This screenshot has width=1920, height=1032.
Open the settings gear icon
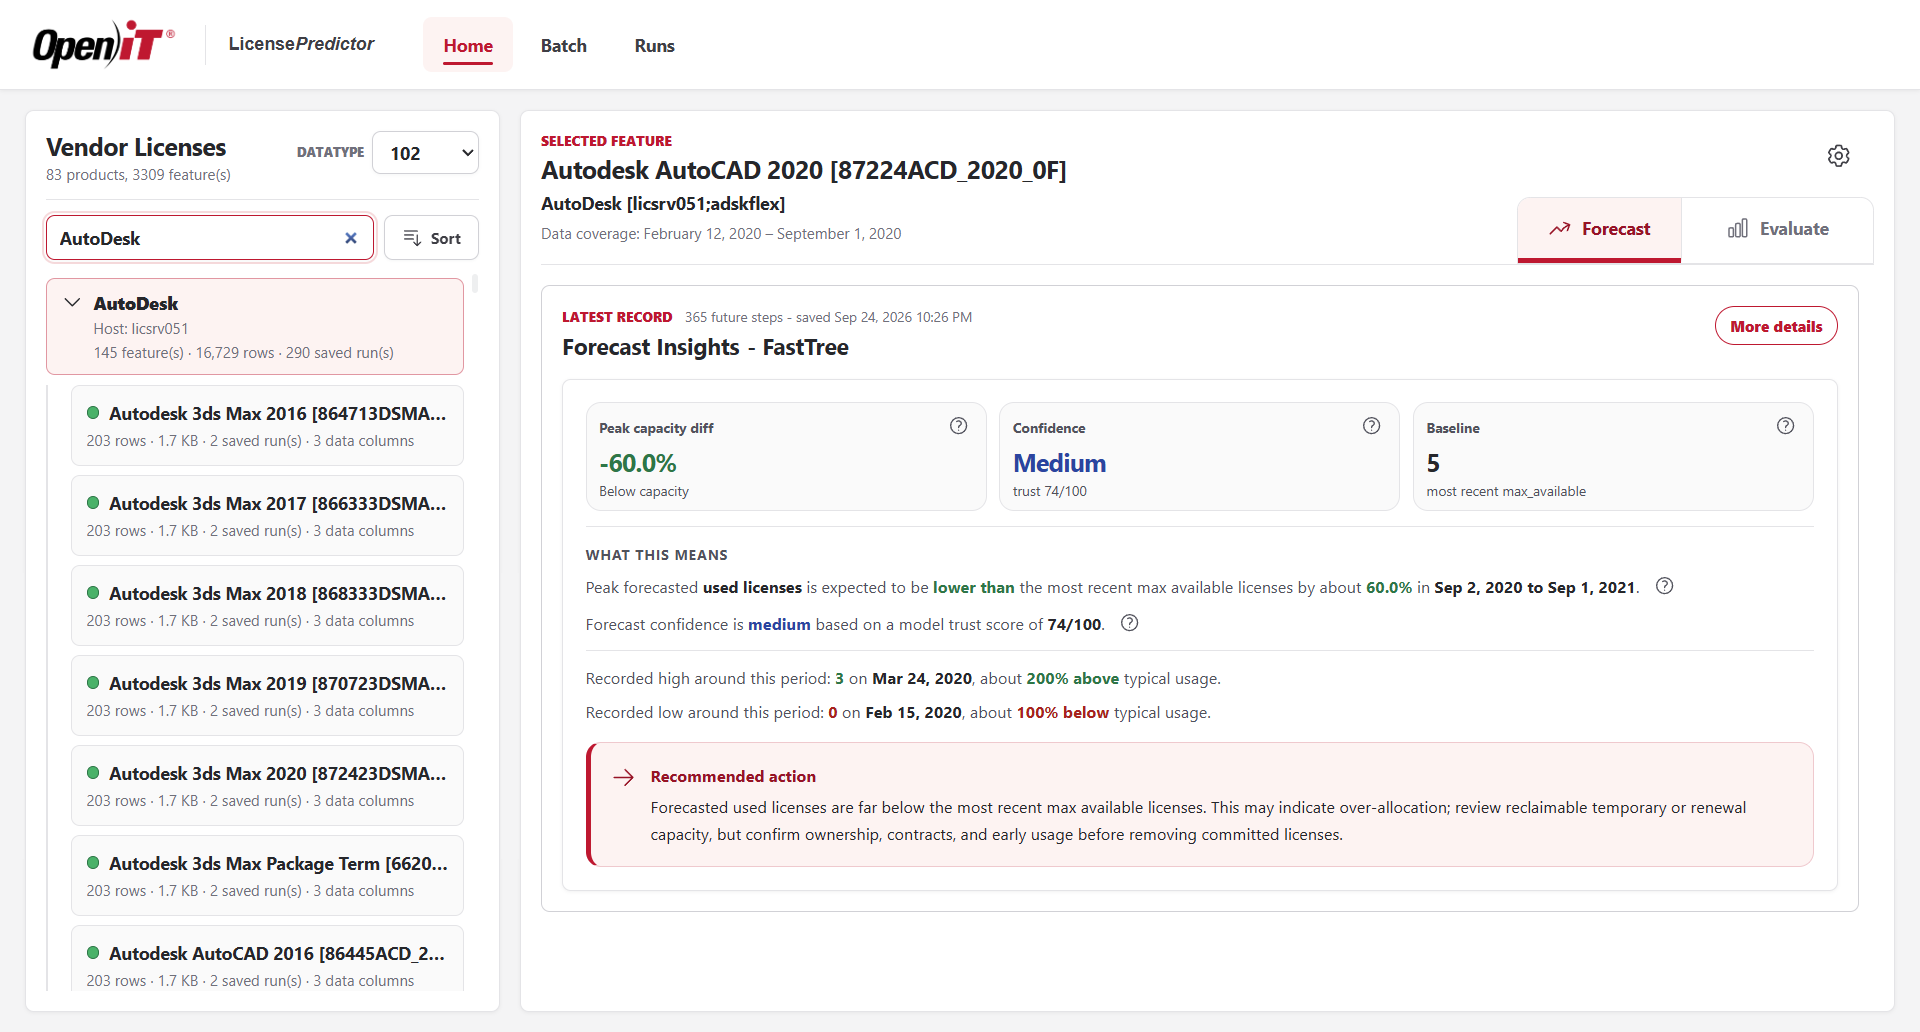coord(1838,156)
